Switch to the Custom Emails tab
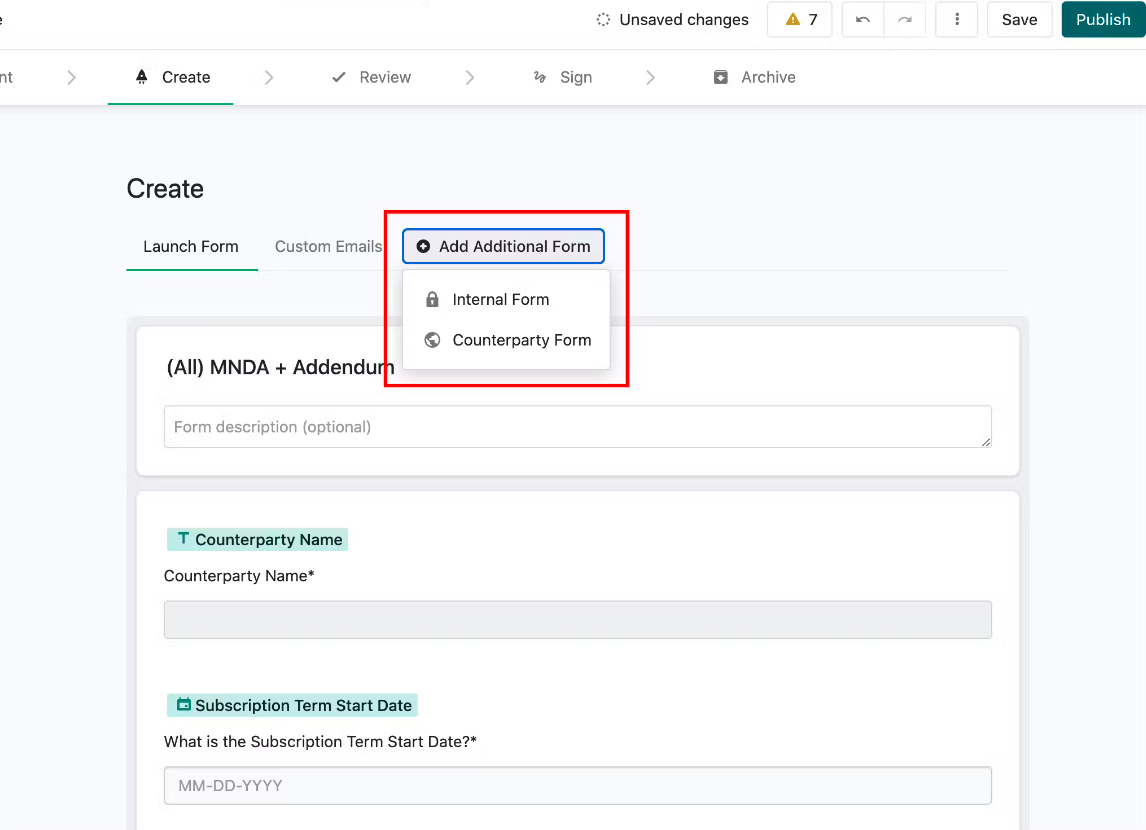 328,247
